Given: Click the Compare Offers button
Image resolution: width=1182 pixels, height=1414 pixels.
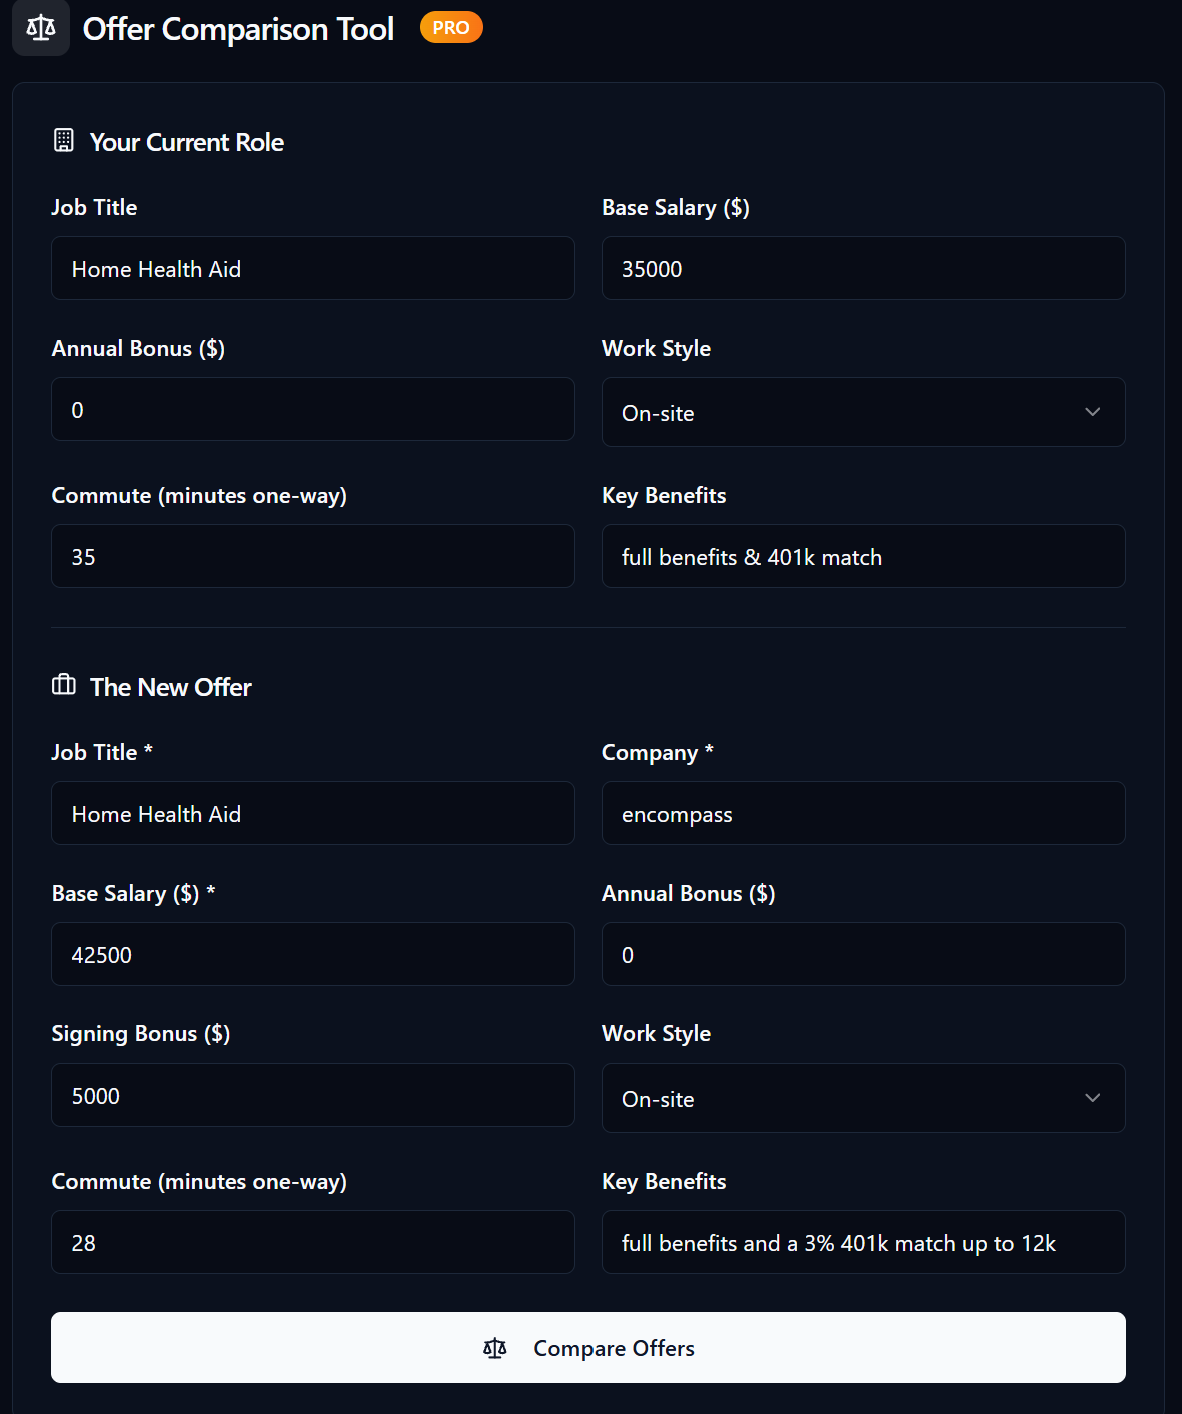Looking at the screenshot, I should (x=588, y=1348).
